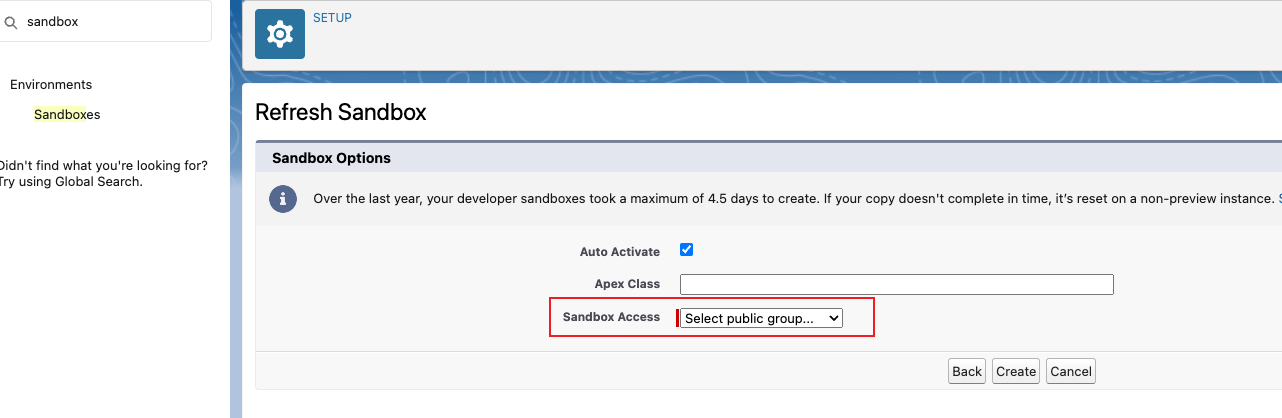The image size is (1282, 418).
Task: Open Sandboxes in the setup sidebar
Action: [x=67, y=114]
